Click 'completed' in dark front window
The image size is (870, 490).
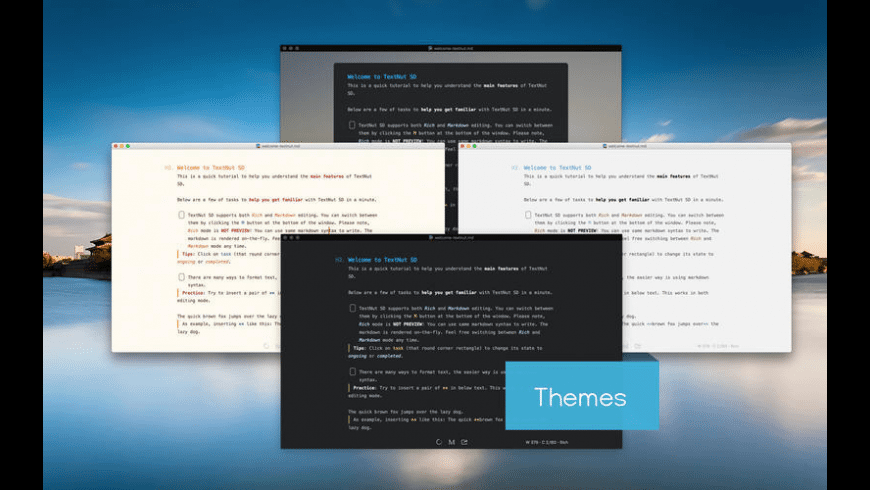pyautogui.click(x=389, y=356)
